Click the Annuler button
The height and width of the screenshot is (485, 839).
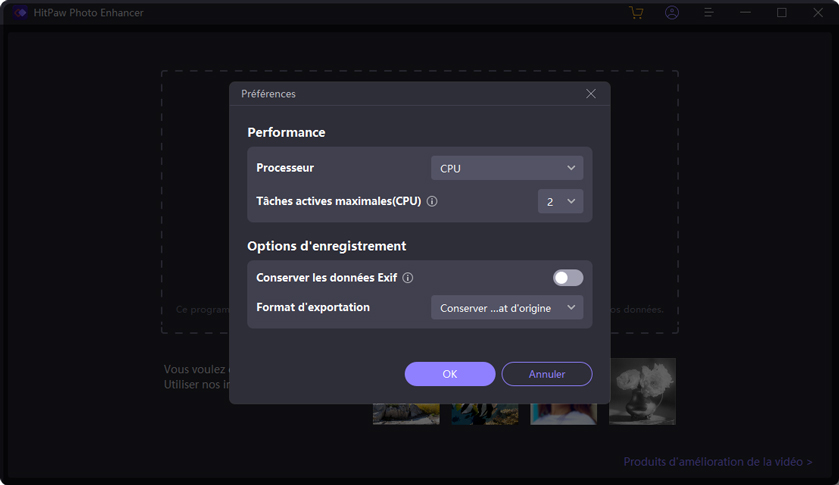point(547,374)
